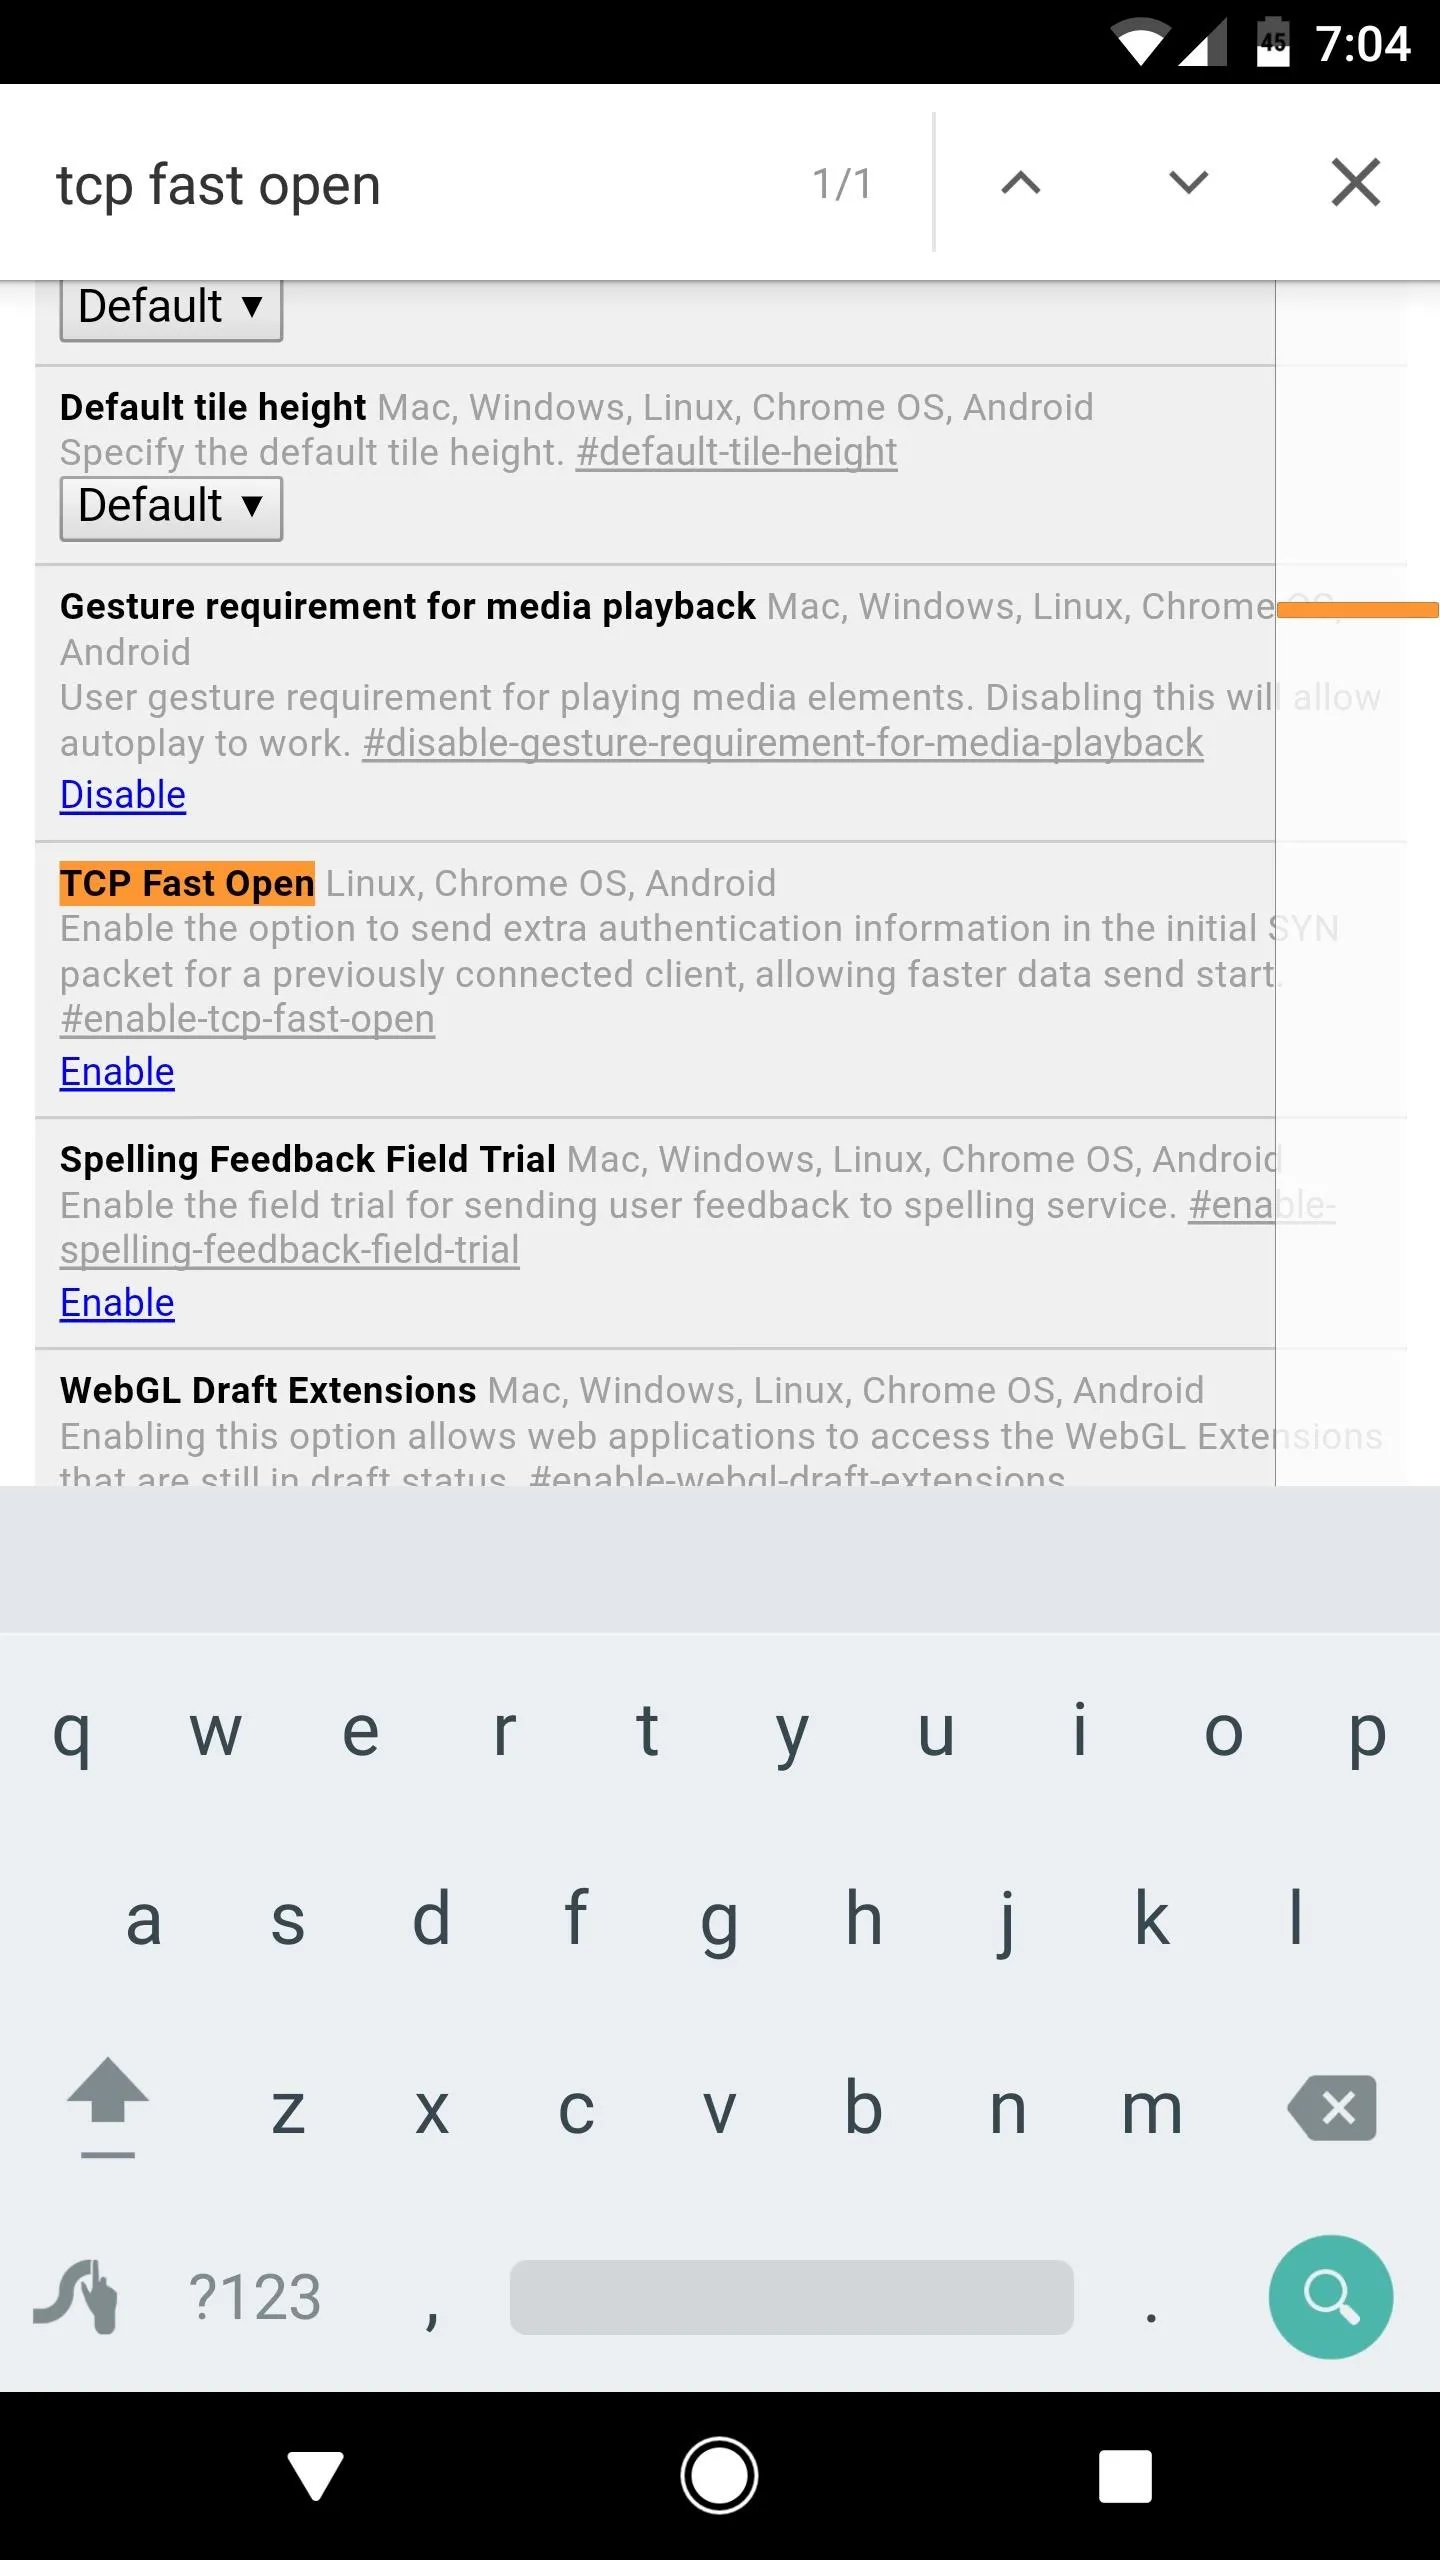Tap the find text field 'tcp fast open'
This screenshot has width=1440, height=2560.
pyautogui.click(x=420, y=185)
